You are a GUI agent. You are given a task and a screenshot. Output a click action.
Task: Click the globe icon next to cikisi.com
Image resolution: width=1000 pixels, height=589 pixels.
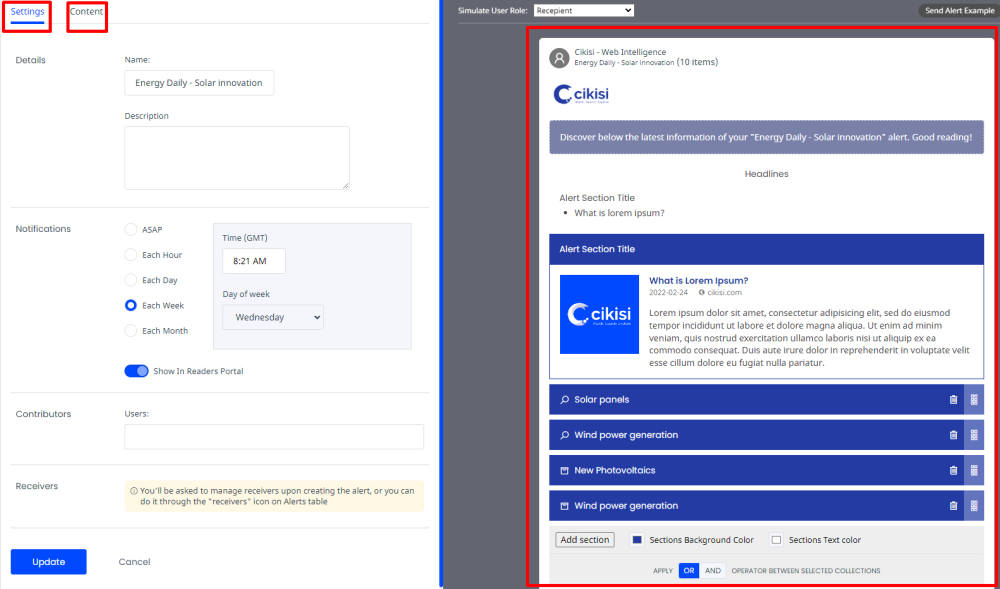coord(702,293)
